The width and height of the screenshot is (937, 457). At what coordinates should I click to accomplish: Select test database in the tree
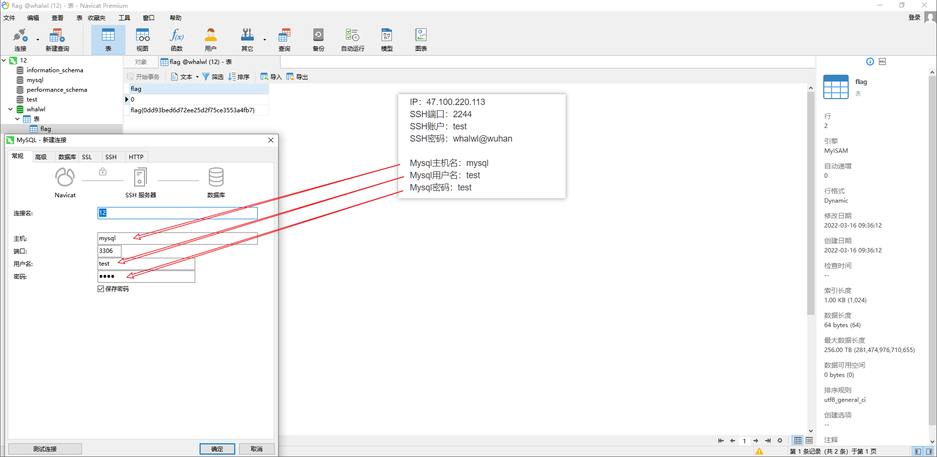(32, 99)
